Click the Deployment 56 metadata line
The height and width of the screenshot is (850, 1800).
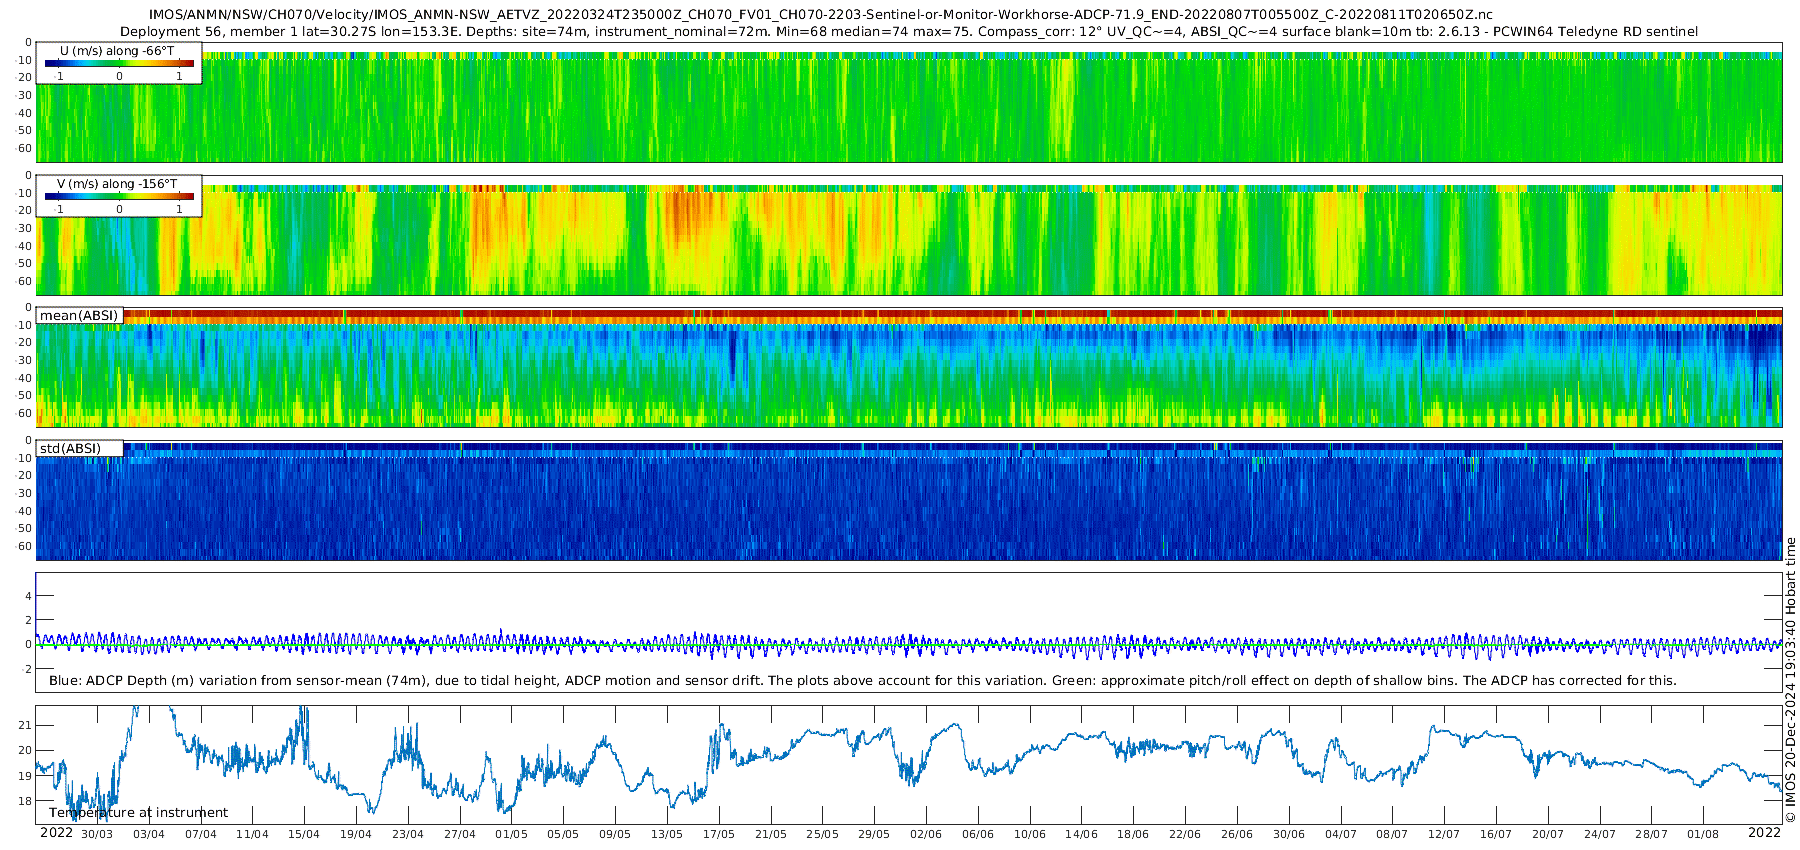point(908,32)
